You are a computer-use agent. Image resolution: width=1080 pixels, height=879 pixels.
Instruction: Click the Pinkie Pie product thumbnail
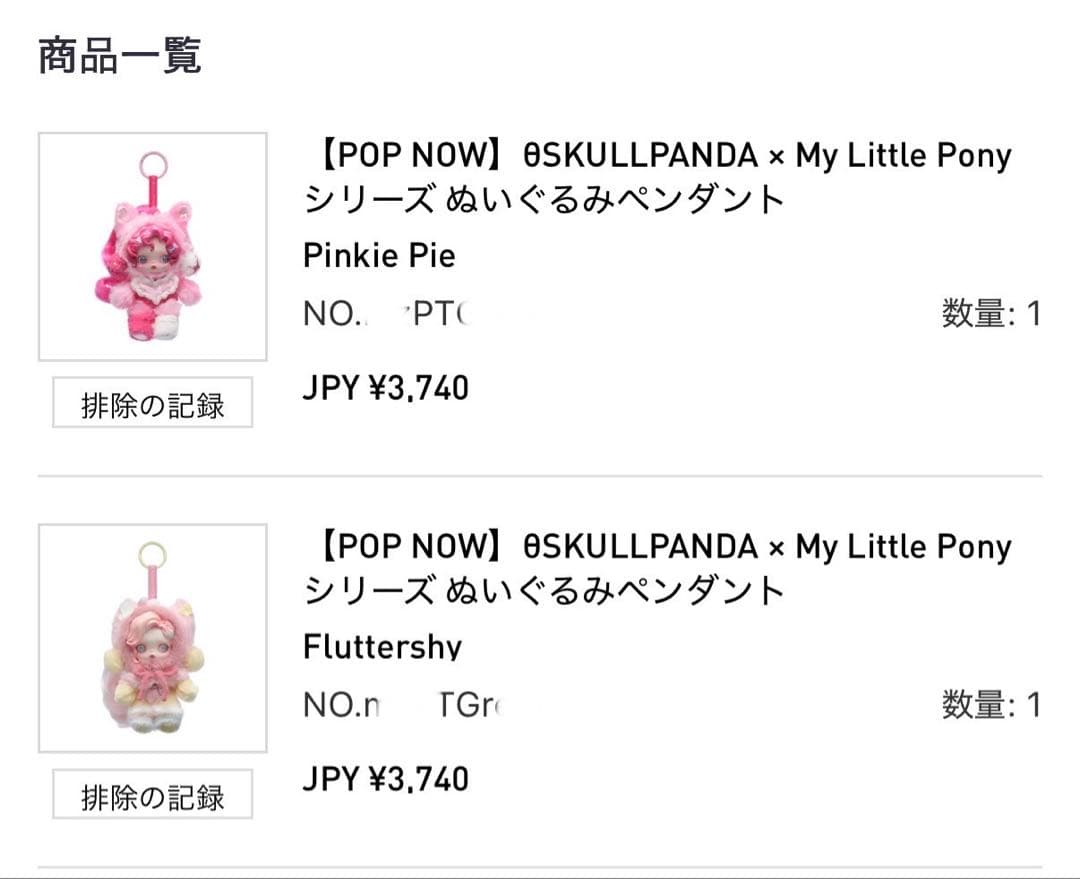152,245
